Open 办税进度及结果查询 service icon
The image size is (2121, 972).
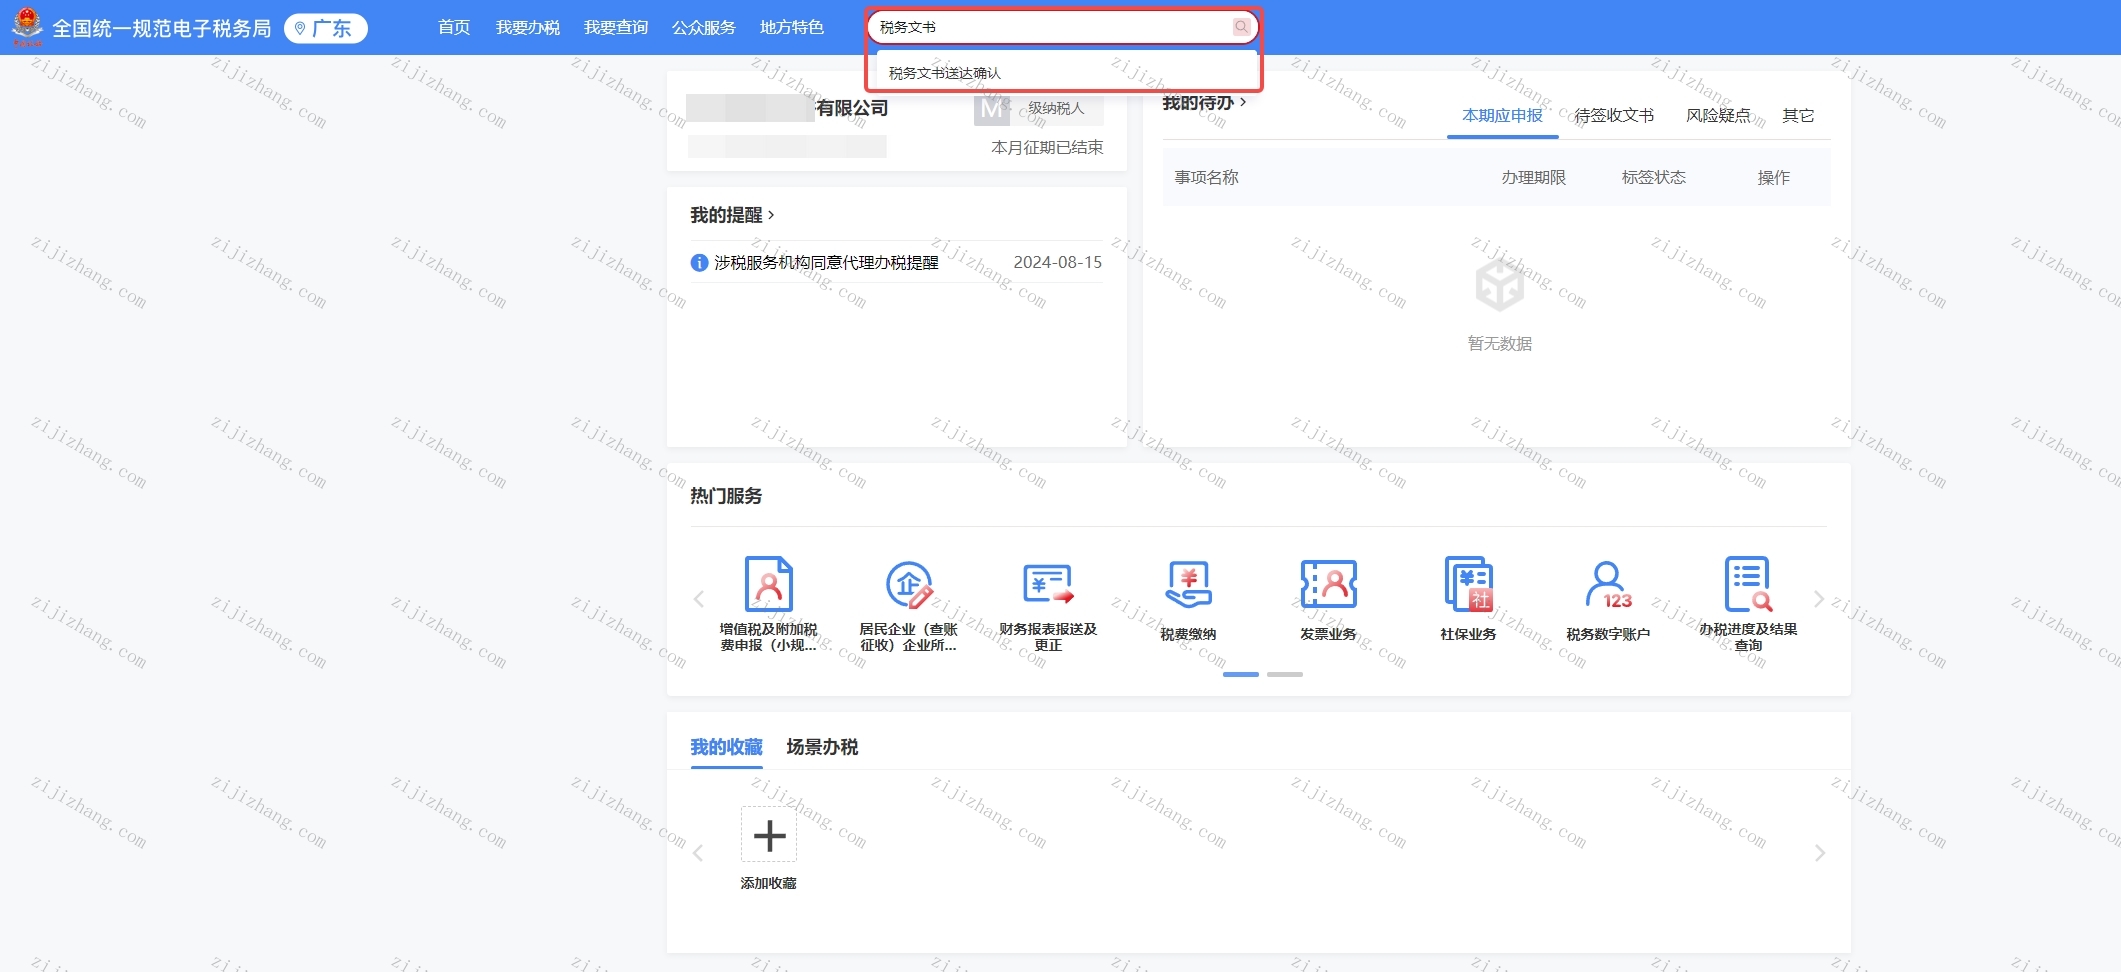point(1748,584)
